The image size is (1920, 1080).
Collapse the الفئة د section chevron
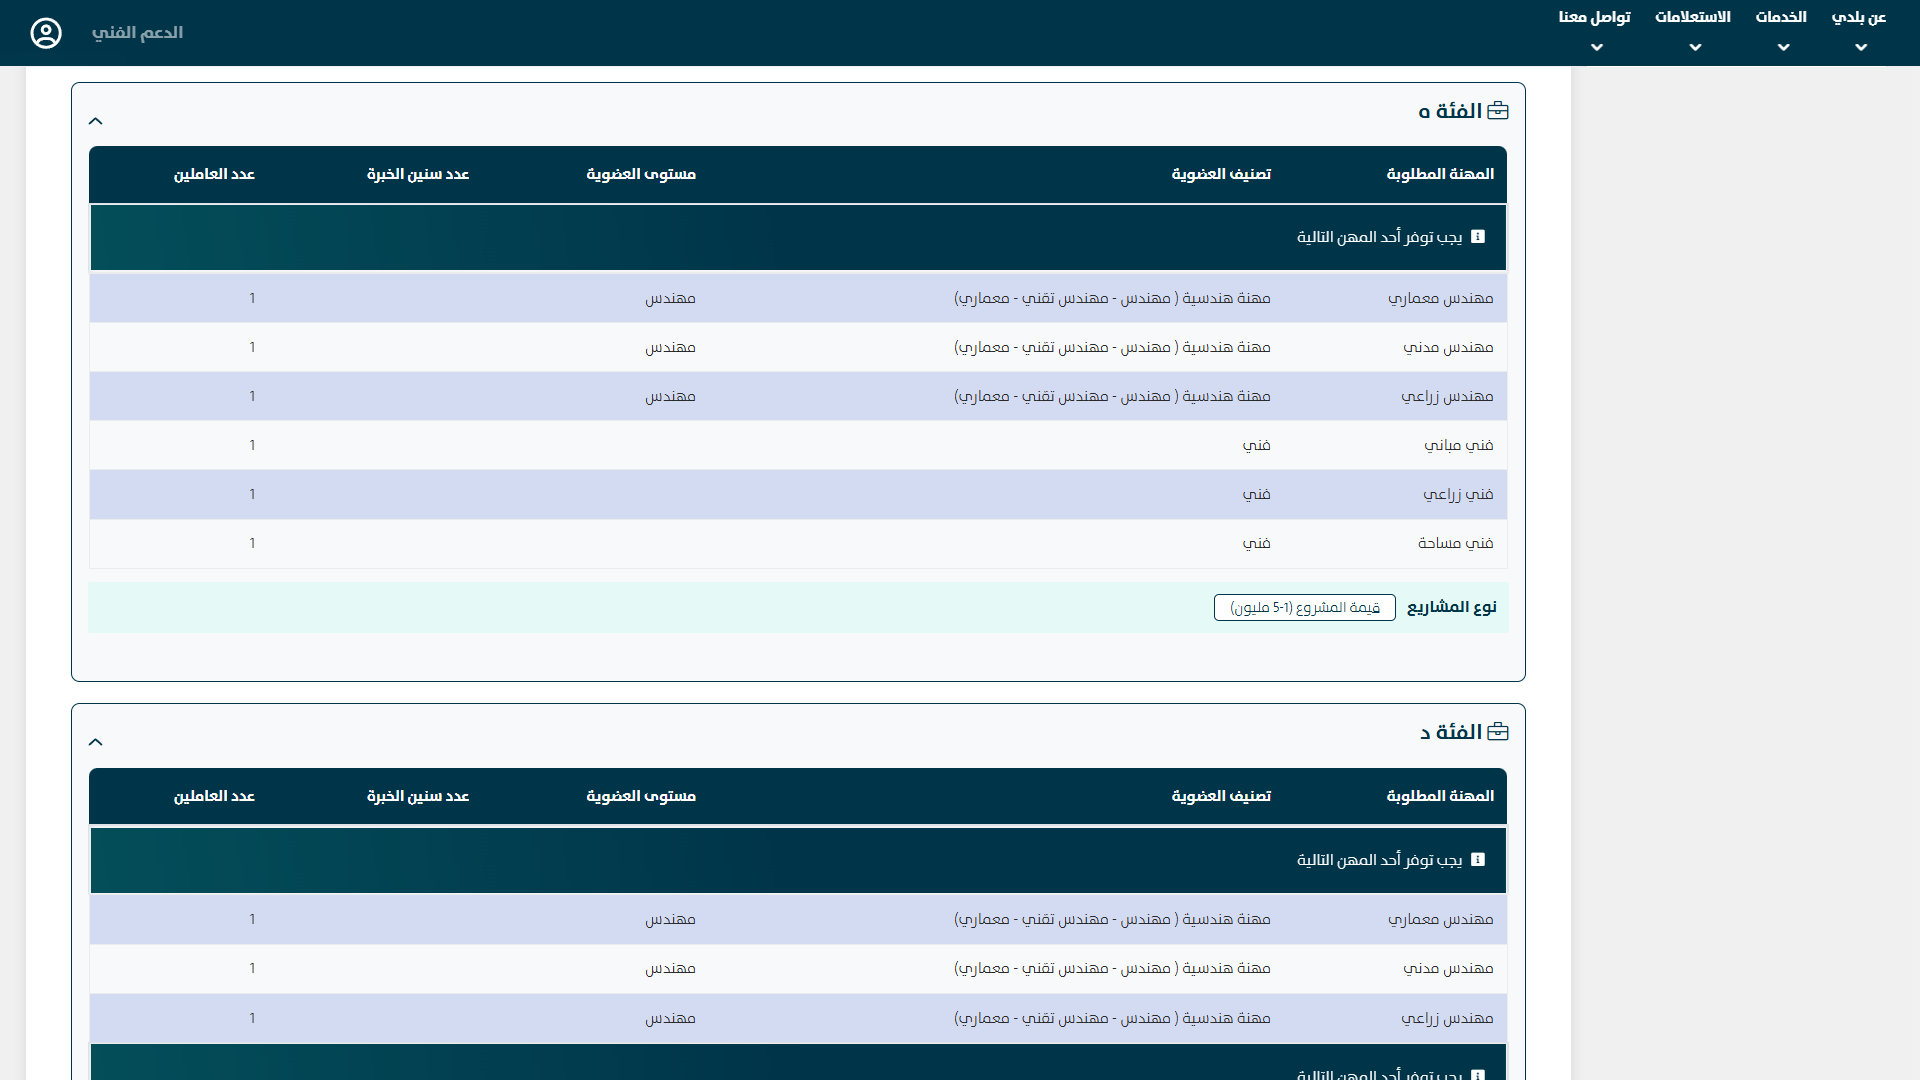(96, 742)
